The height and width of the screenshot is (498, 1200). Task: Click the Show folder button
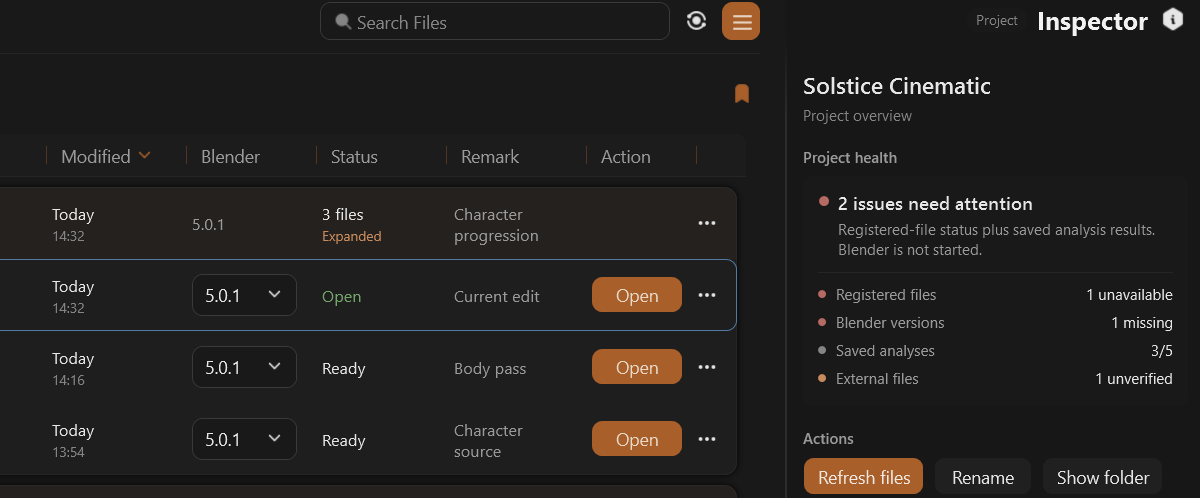(x=1103, y=477)
